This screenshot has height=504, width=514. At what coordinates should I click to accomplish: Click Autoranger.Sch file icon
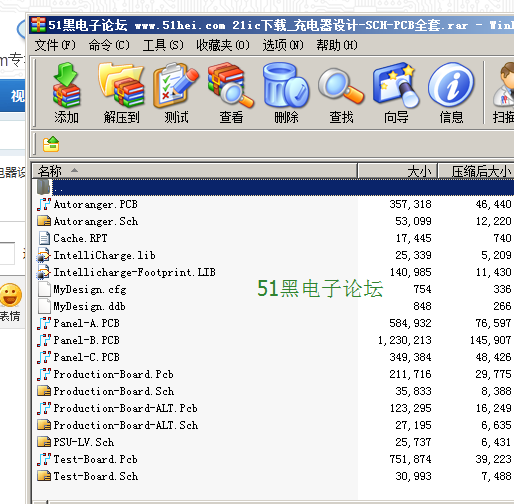point(44,221)
